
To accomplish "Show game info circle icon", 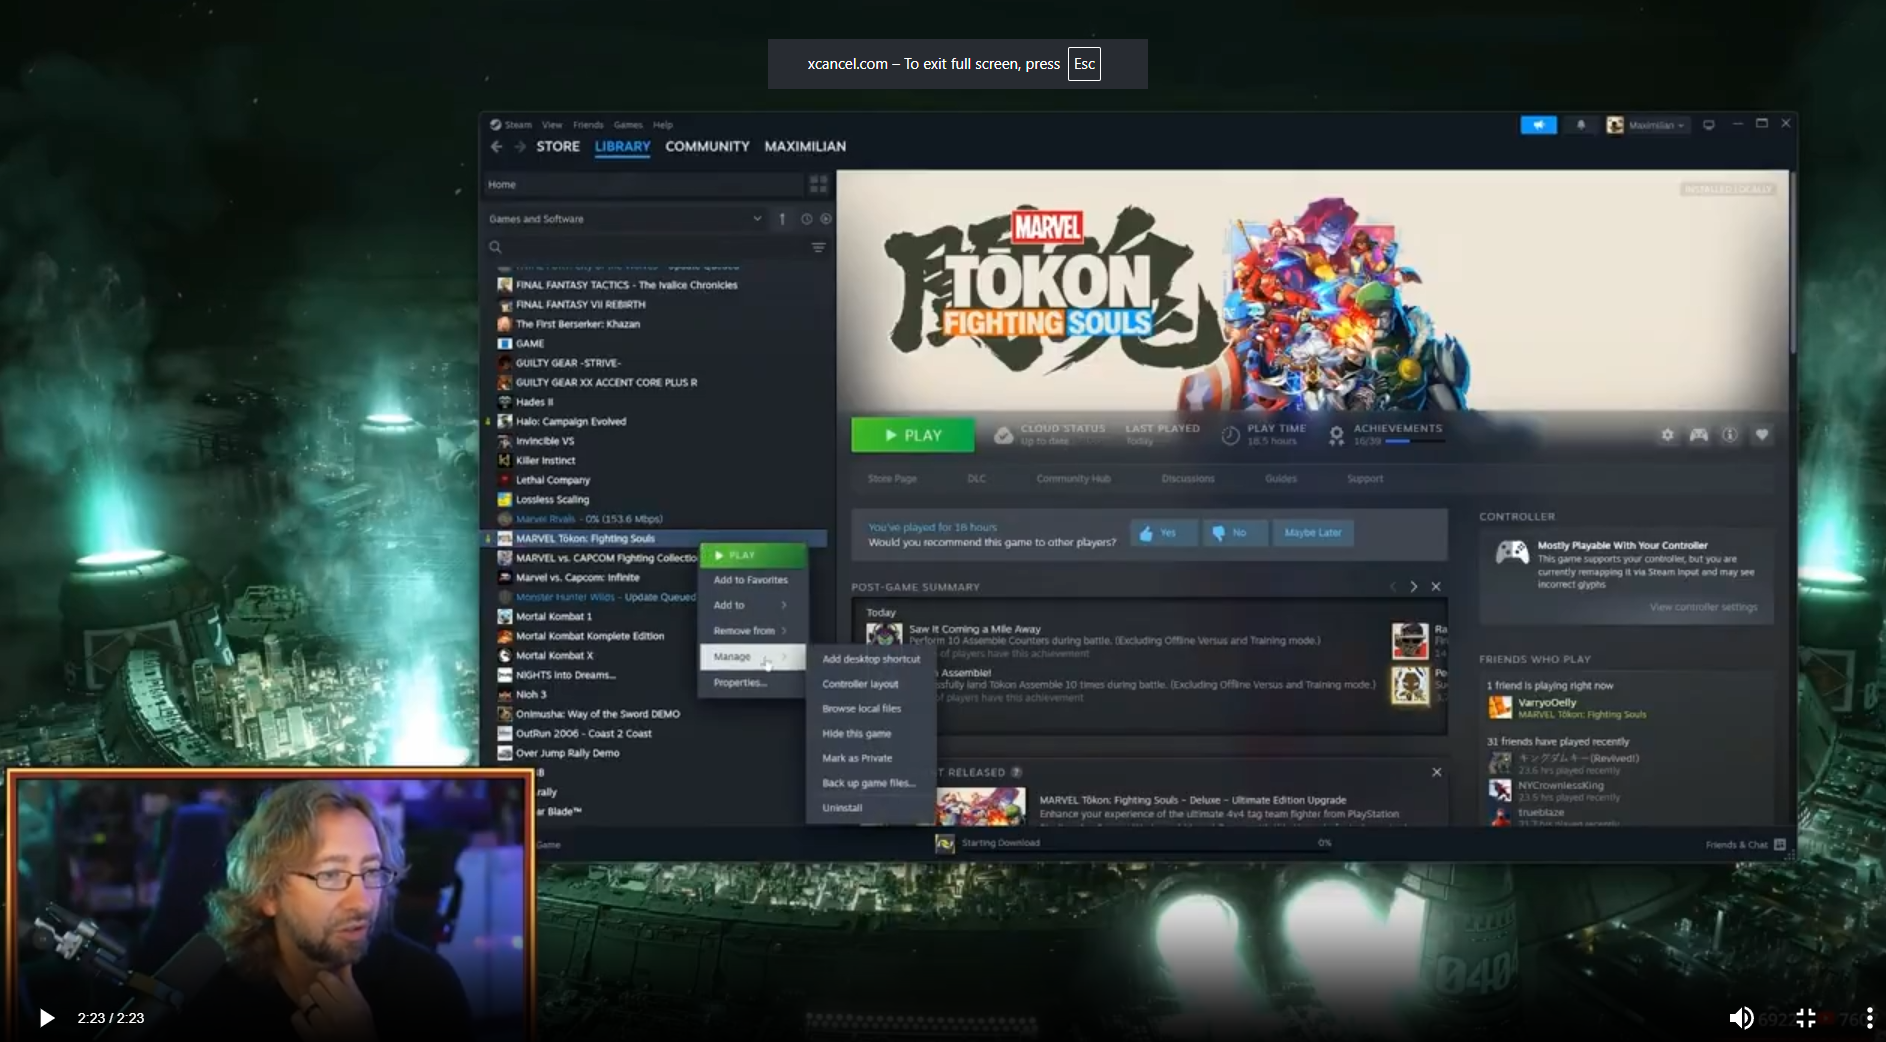I will (1730, 435).
